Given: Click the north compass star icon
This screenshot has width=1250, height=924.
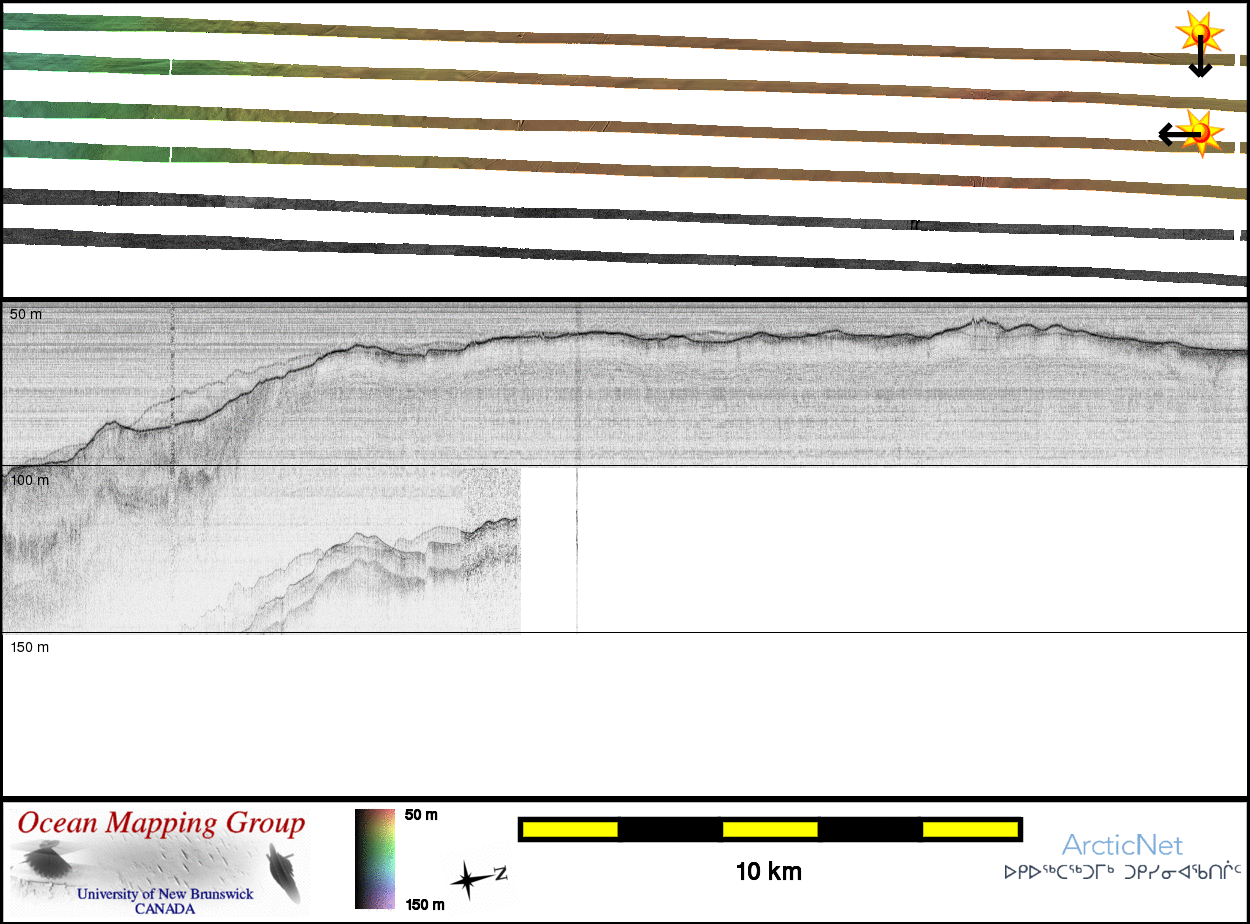Looking at the screenshot, I should click(468, 880).
